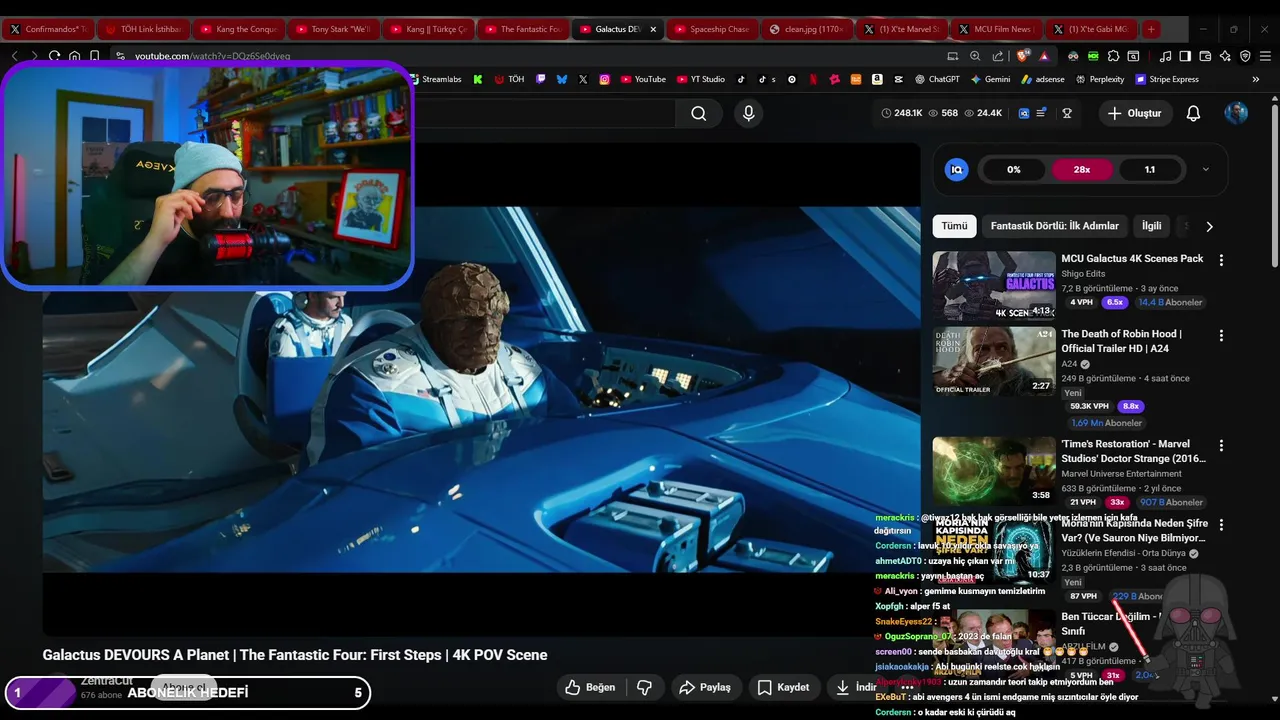Click the Oluştur create button
1280x720 pixels.
1135,113
